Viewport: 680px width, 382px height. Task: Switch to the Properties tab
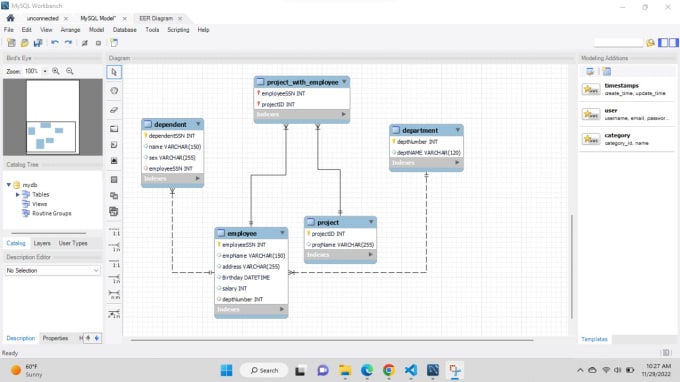[56, 338]
